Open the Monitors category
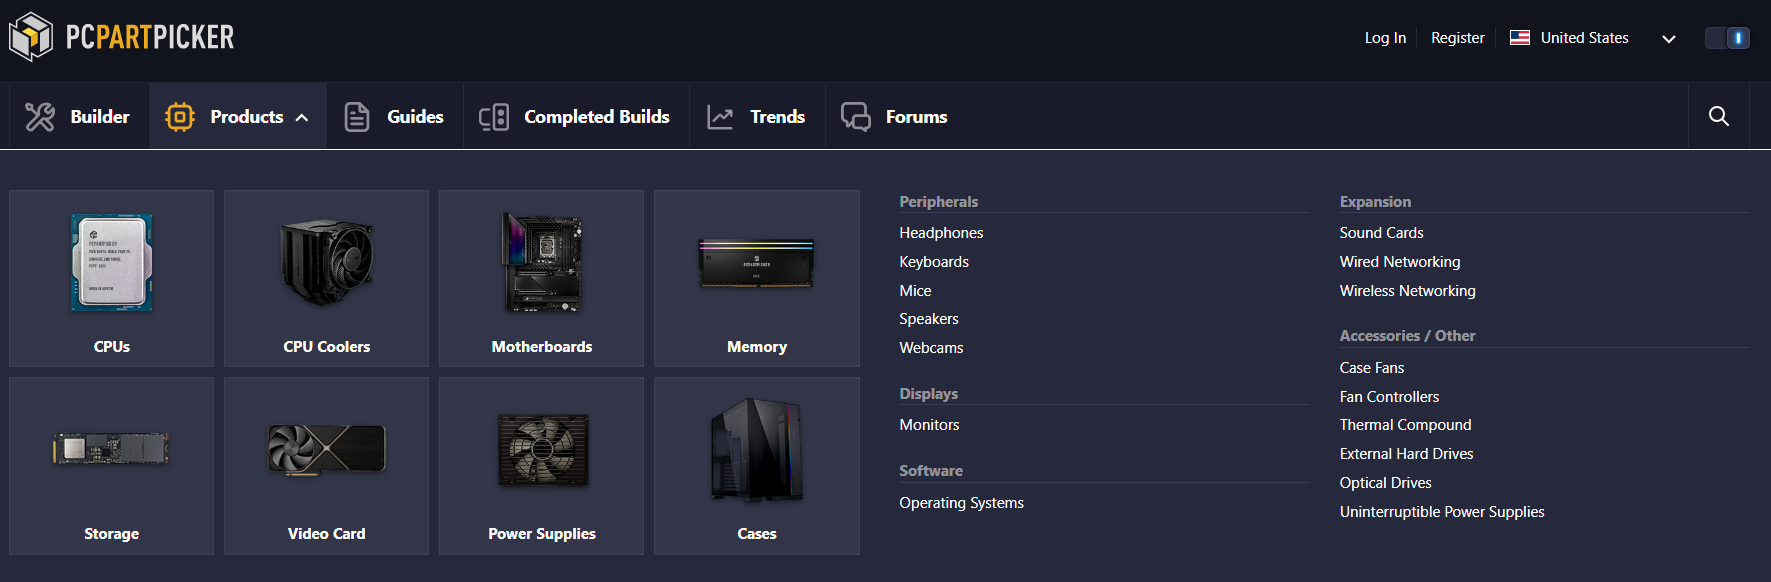This screenshot has height=582, width=1771. click(x=929, y=425)
